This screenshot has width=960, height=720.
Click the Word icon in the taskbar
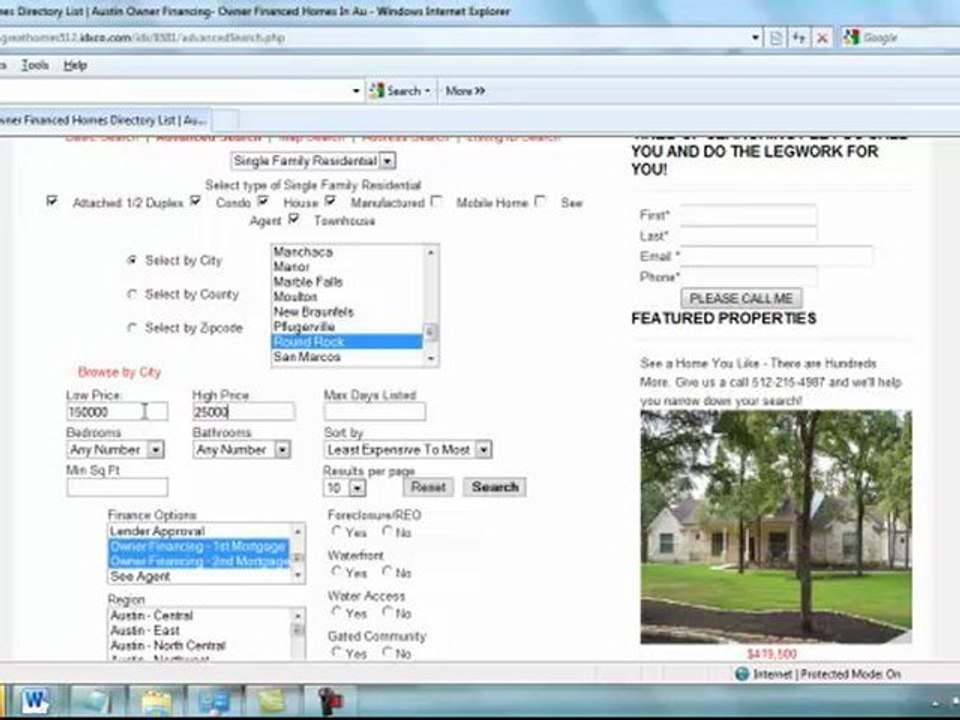pyautogui.click(x=36, y=701)
